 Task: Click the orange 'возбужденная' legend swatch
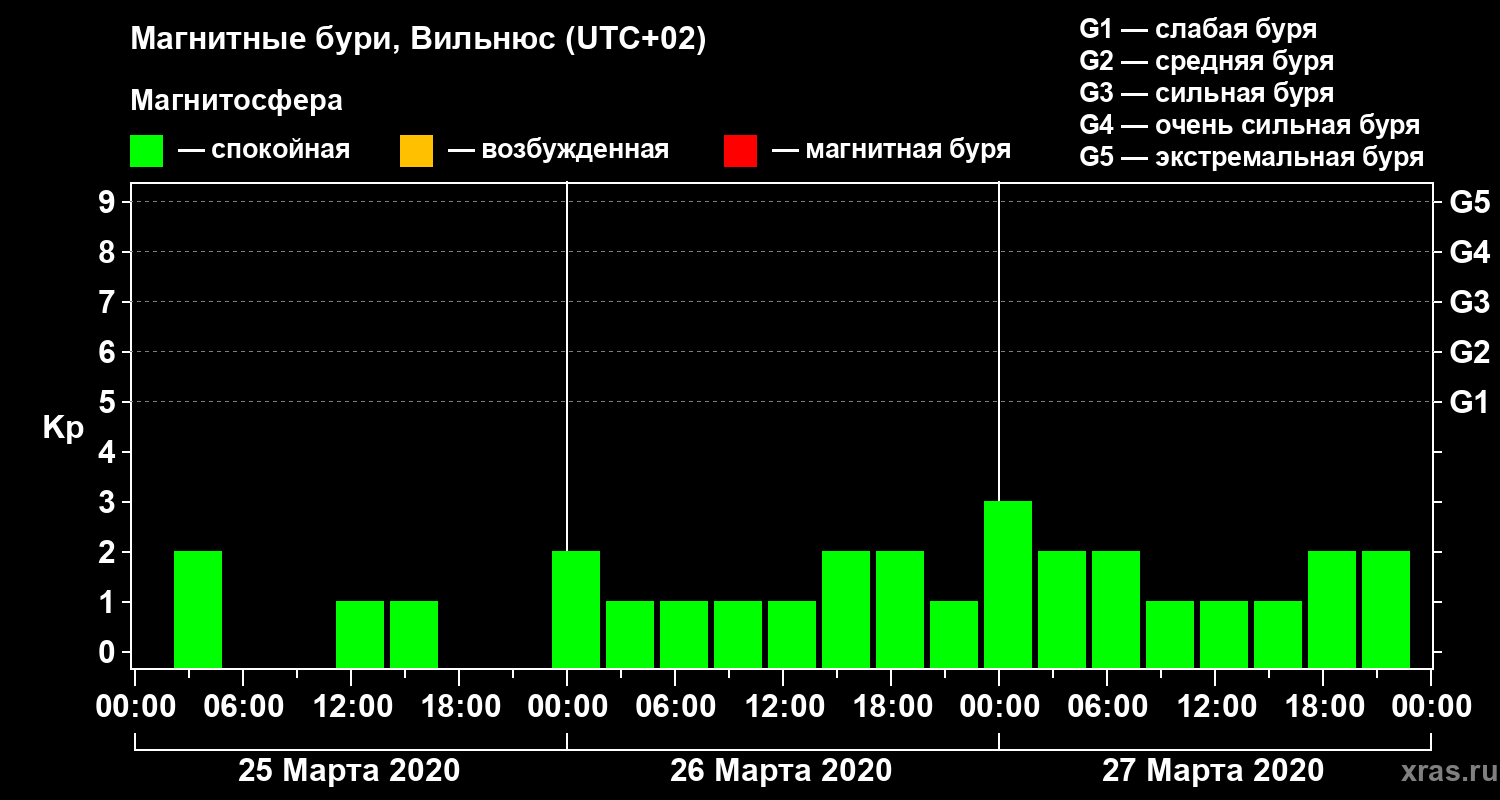416,151
